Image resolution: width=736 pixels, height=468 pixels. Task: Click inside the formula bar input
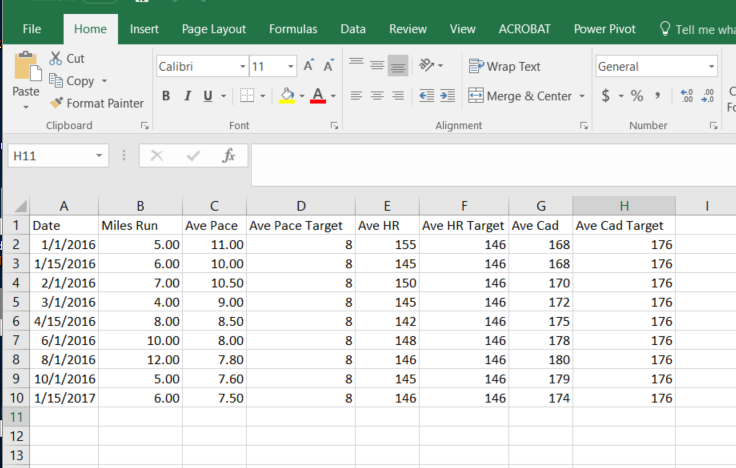click(x=493, y=165)
